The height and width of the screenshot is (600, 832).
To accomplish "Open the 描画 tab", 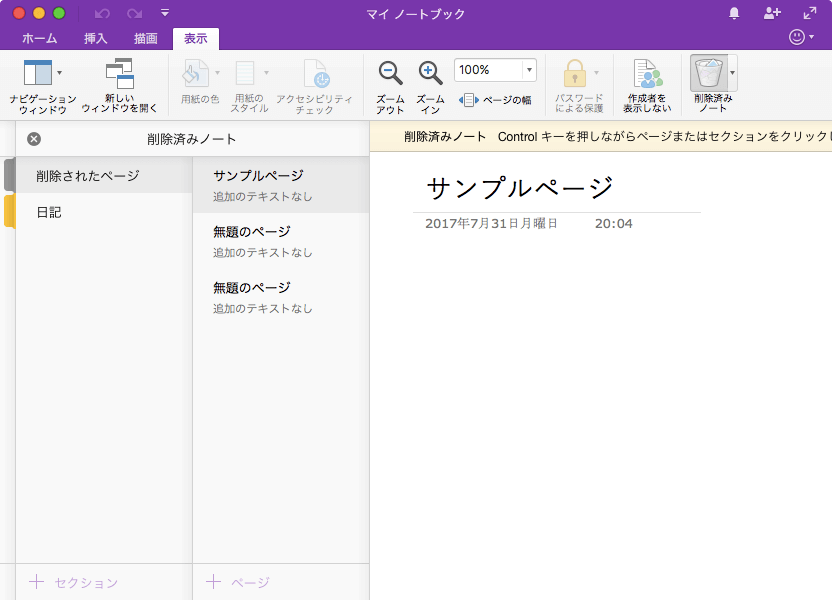I will (146, 39).
